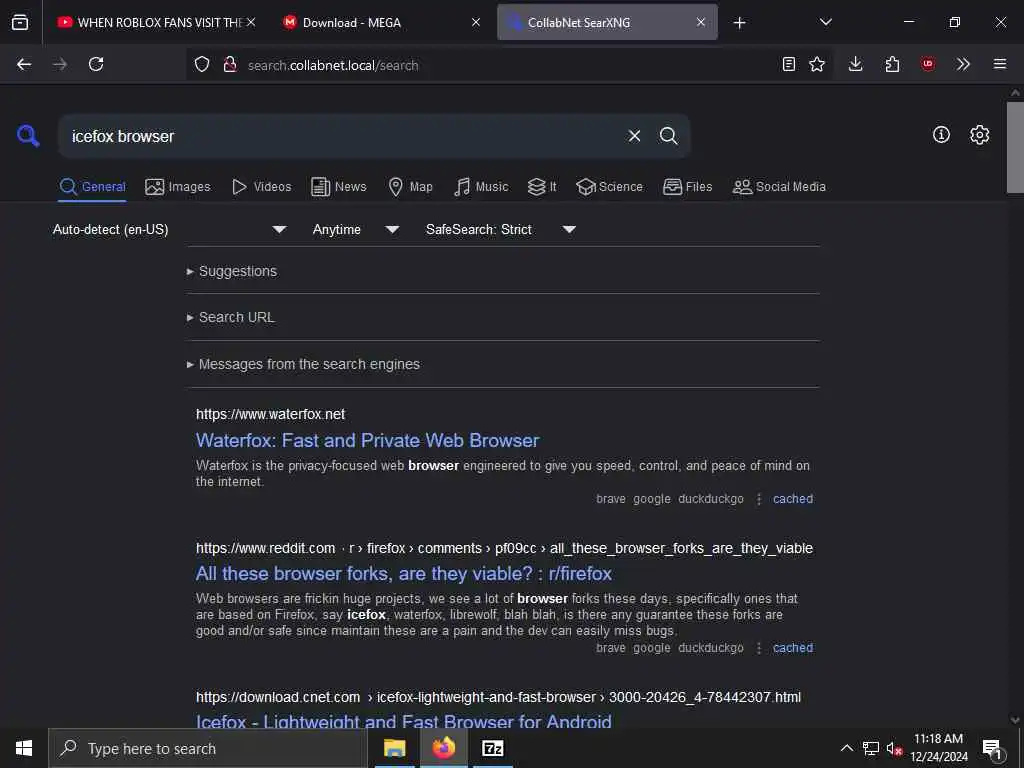Close the WHEN ROBLOX FANS VISIT tab
Viewport: 1024px width, 768px height.
(251, 22)
